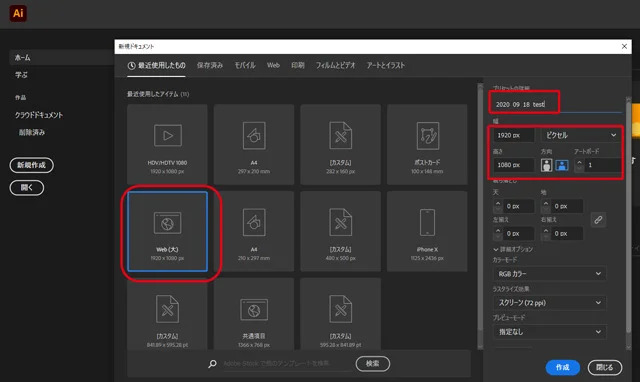Viewport: 640px width, 382px height.
Task: Click the blue 作成 button
Action: coord(562,367)
